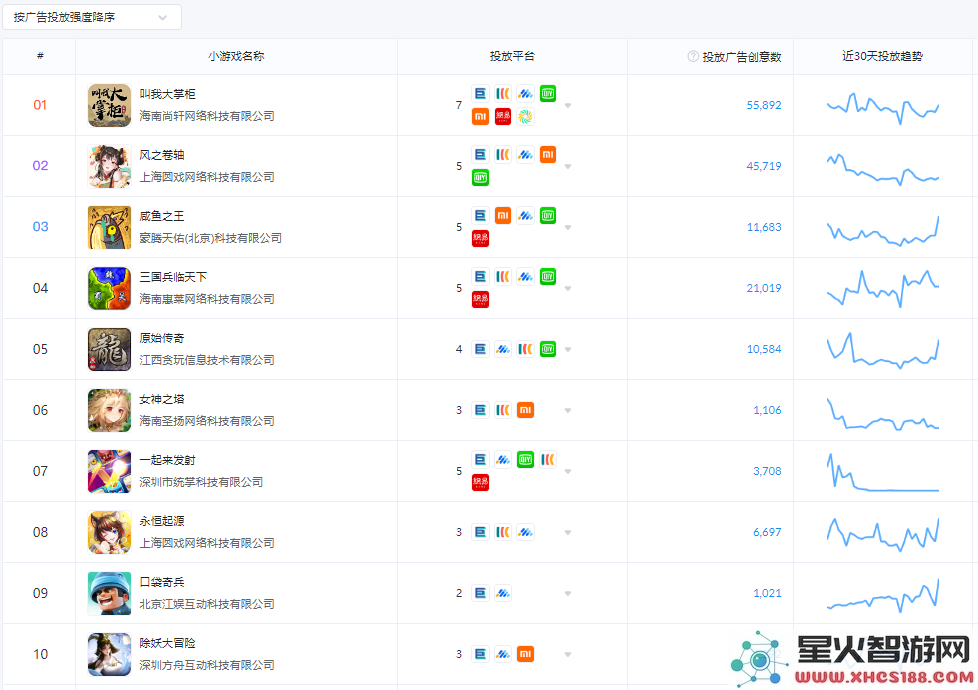Click the green iQIYI icon in 三国兵临天下 row
Viewport: 978px width, 690px height.
548,276
